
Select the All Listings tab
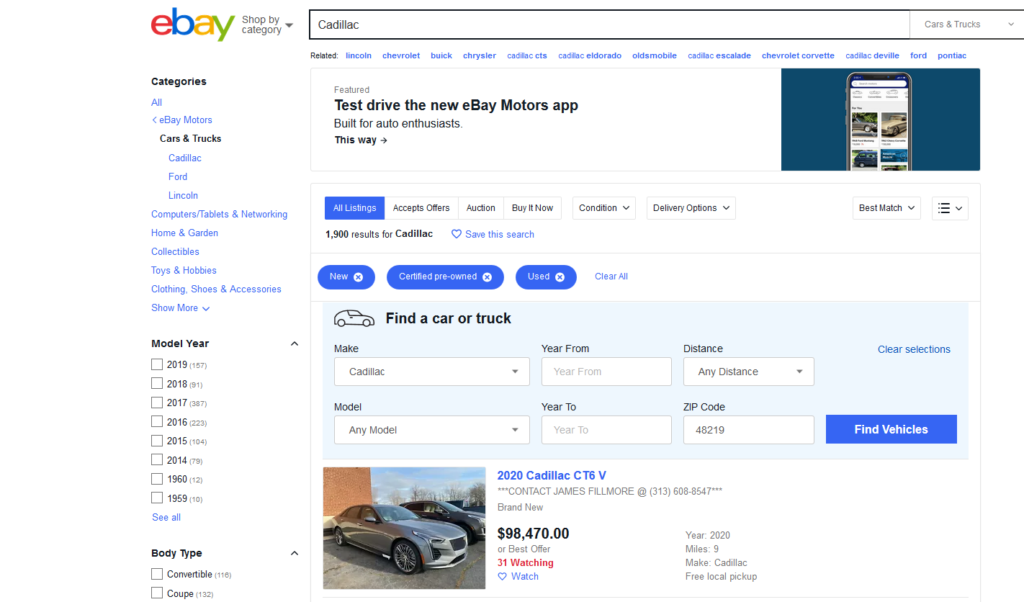[x=355, y=208]
